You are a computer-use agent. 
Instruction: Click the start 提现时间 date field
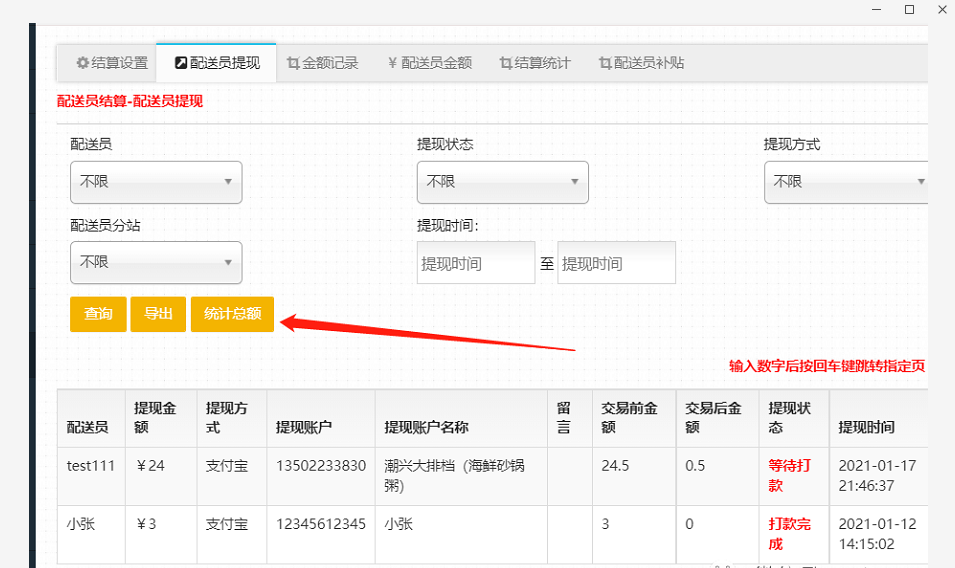pos(475,263)
